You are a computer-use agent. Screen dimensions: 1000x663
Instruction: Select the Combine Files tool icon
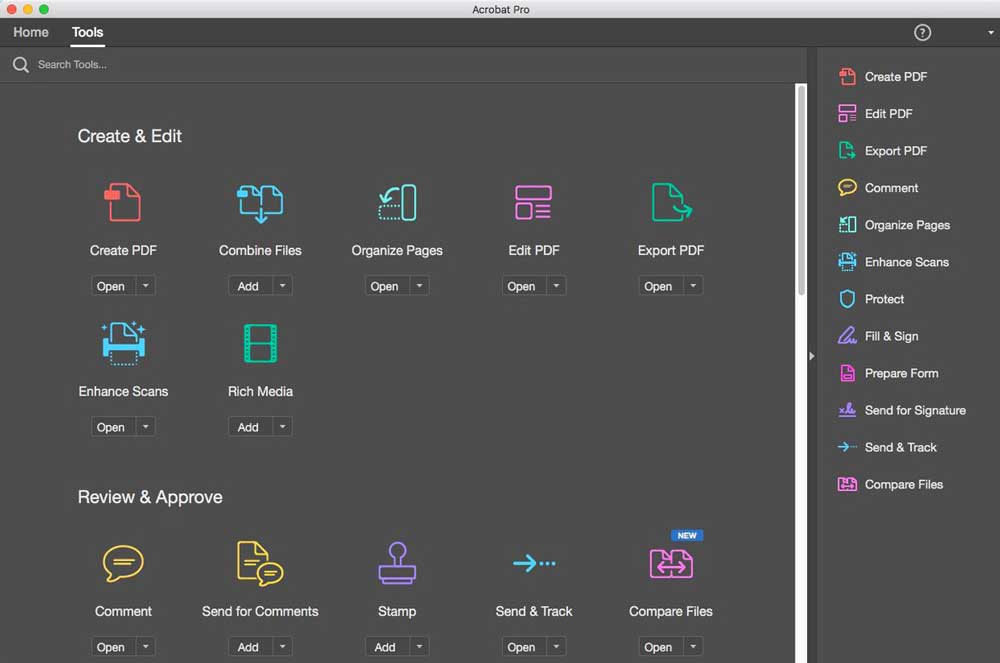tap(260, 202)
